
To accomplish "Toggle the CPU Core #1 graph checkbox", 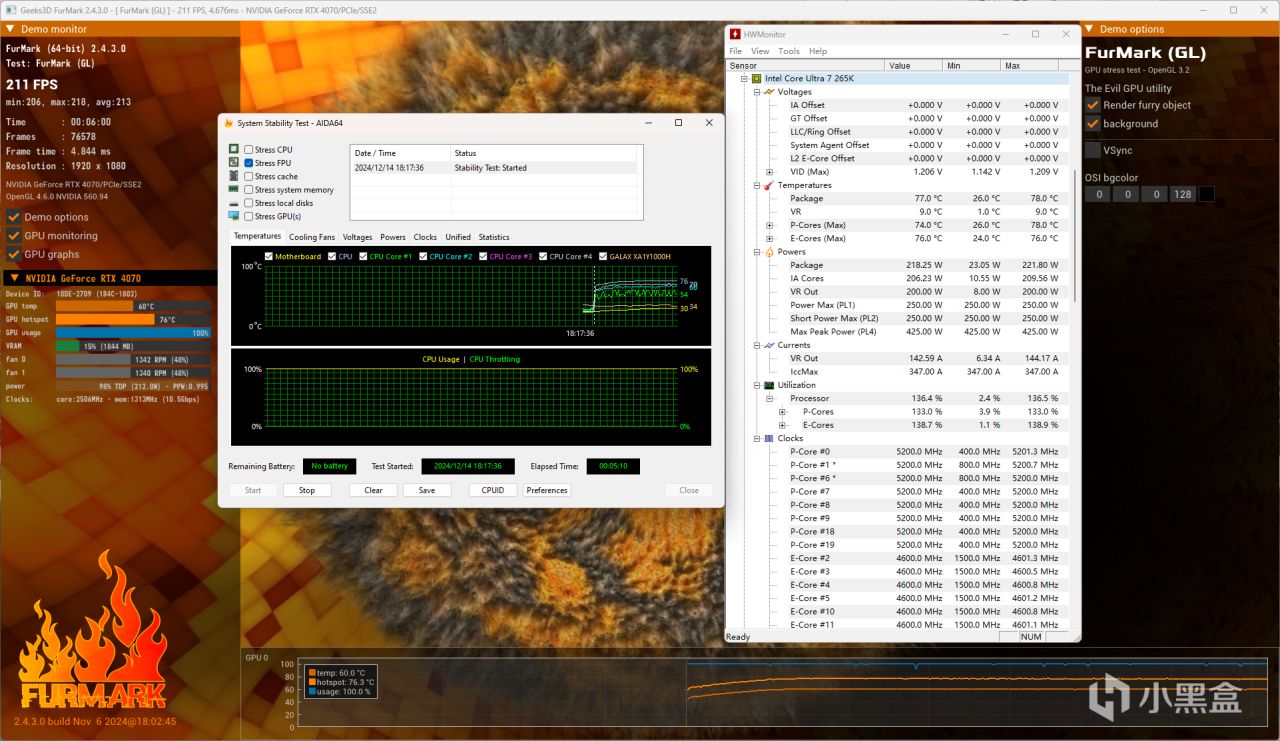I will [x=363, y=257].
